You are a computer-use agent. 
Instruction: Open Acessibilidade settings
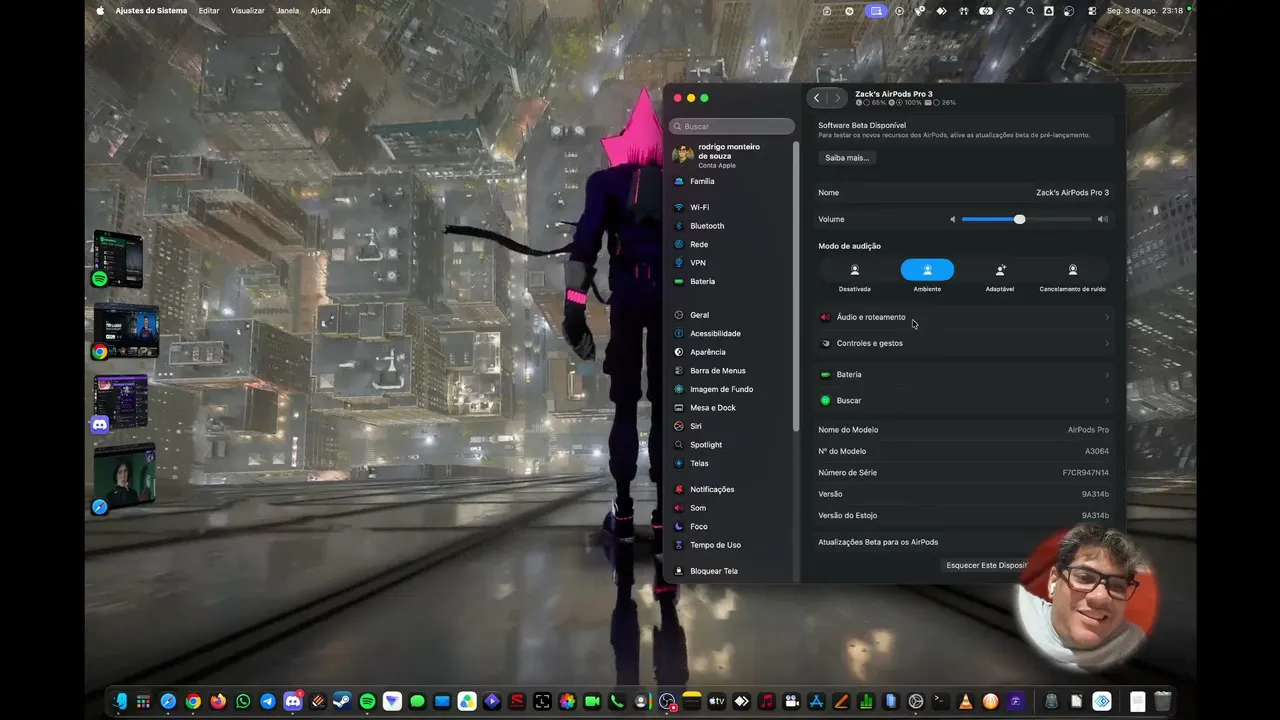click(732, 333)
